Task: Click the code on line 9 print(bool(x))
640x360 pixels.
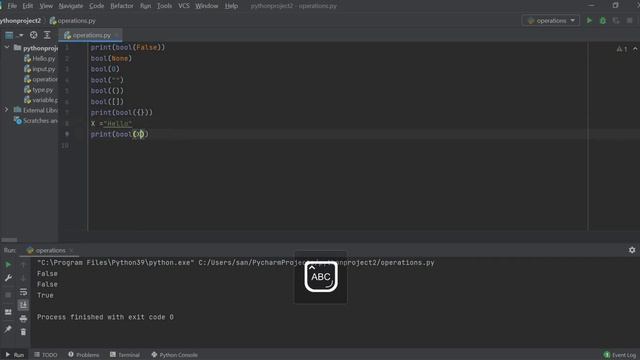Action: pyautogui.click(x=120, y=134)
